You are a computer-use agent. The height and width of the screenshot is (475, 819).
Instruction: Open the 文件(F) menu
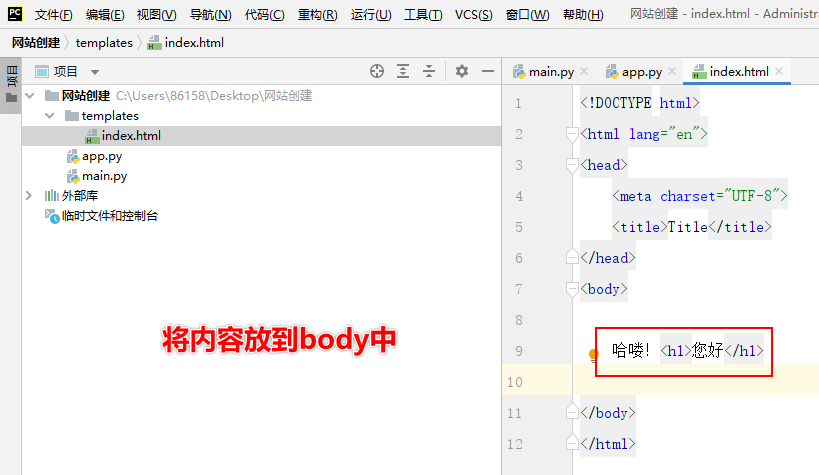53,15
